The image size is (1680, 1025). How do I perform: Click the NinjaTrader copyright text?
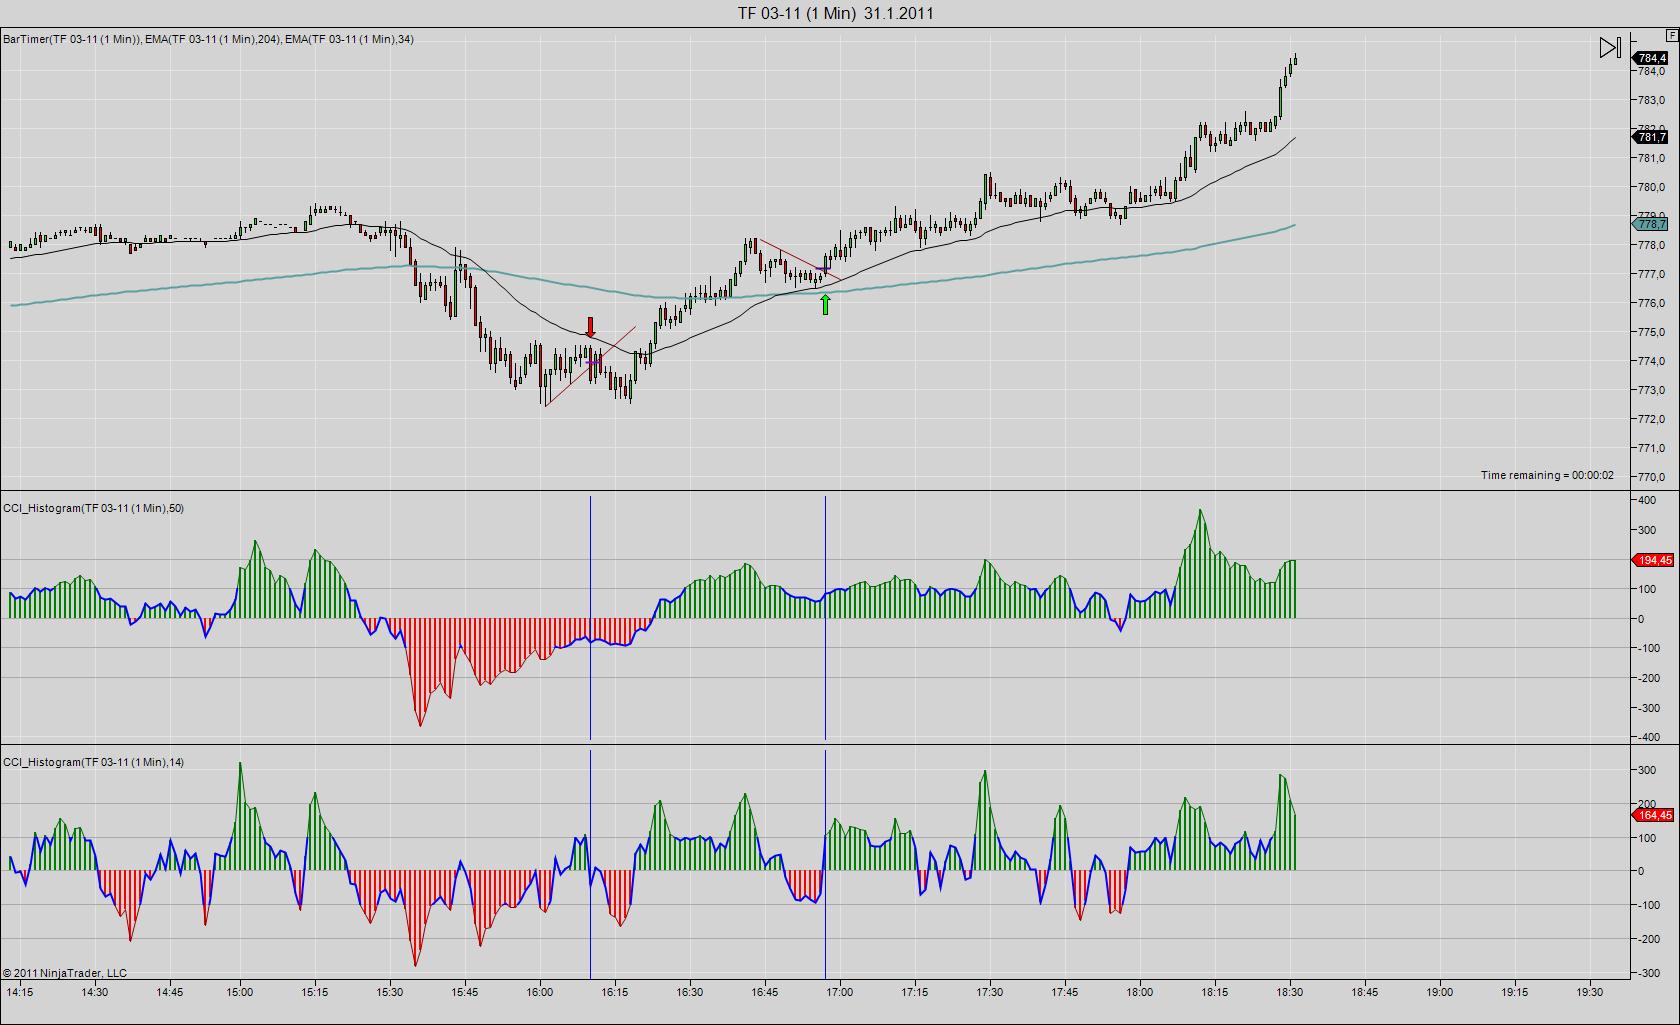pos(65,973)
